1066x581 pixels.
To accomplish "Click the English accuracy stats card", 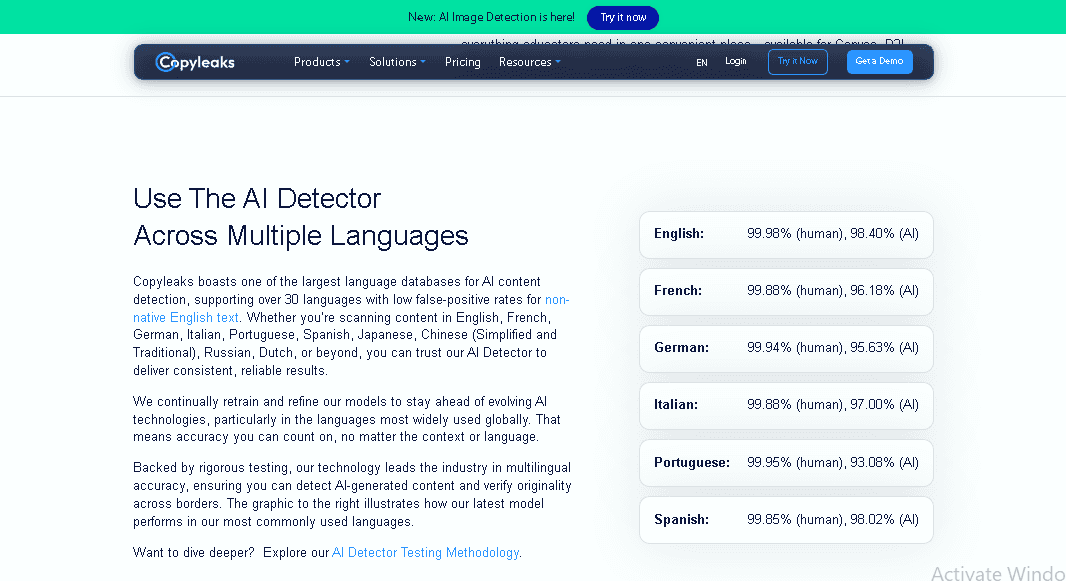I will [786, 234].
